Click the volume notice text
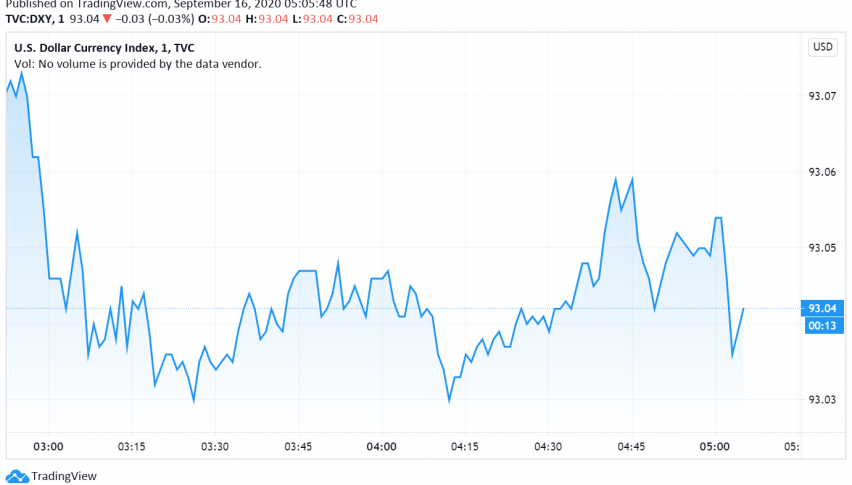The height and width of the screenshot is (485, 852). (137, 64)
